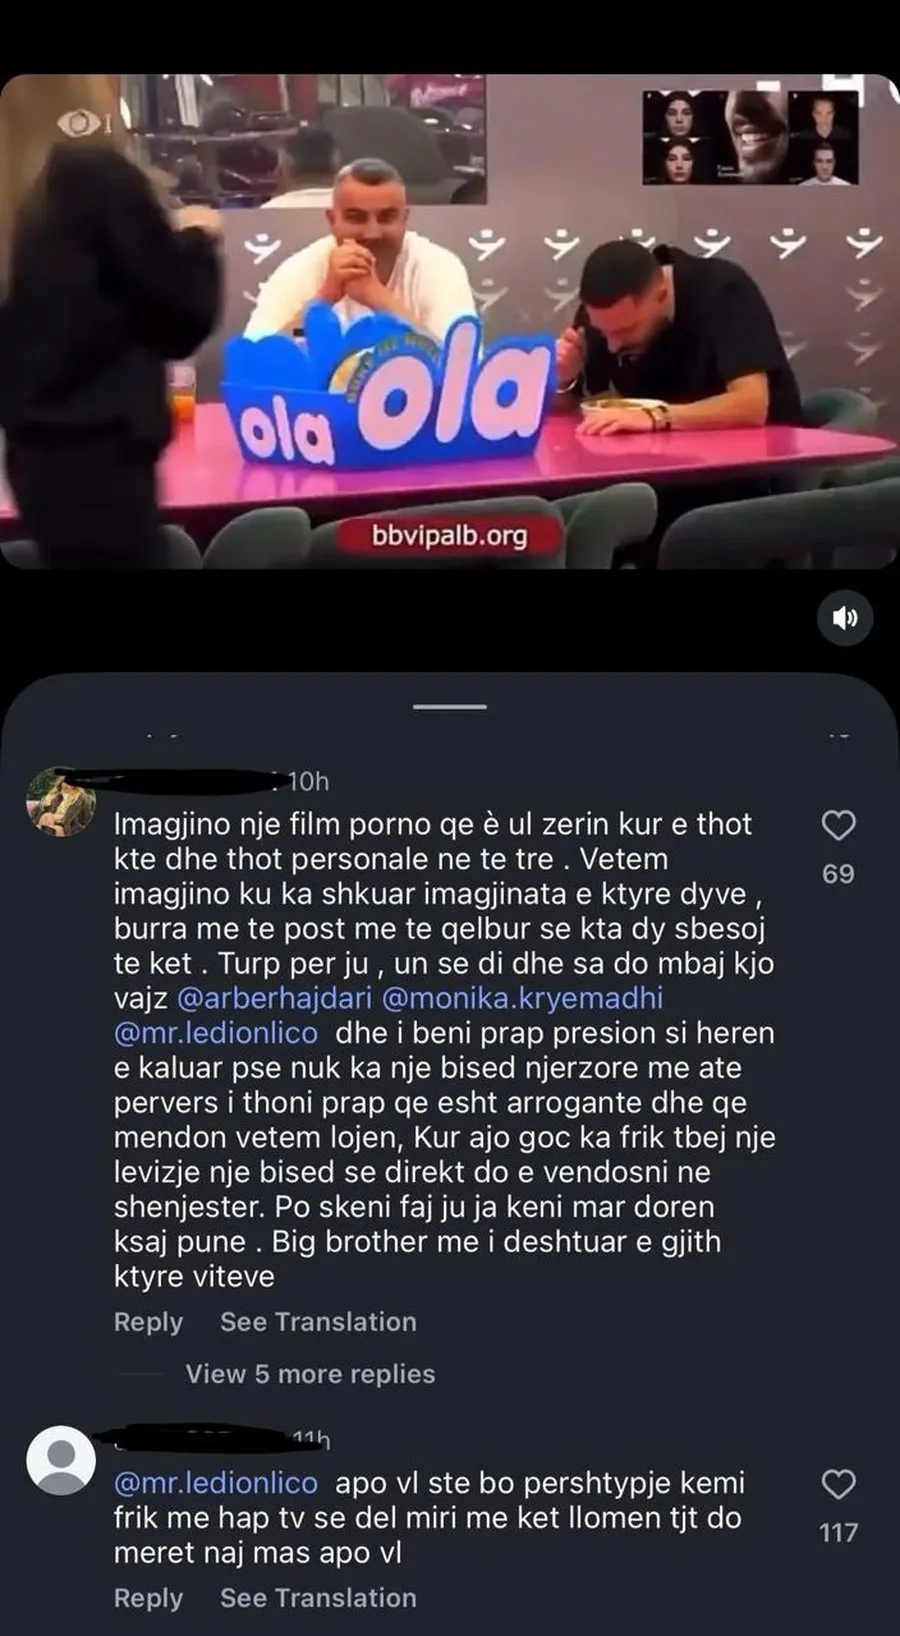Open @mr.ledionlico mention in first comment
900x1636 pixels.
[216, 1033]
